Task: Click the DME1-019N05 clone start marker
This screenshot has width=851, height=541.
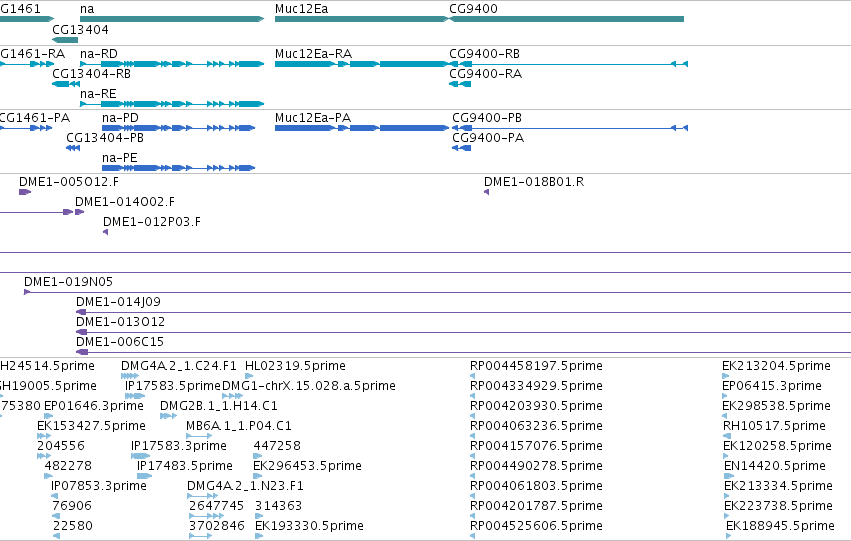Action: [27, 292]
